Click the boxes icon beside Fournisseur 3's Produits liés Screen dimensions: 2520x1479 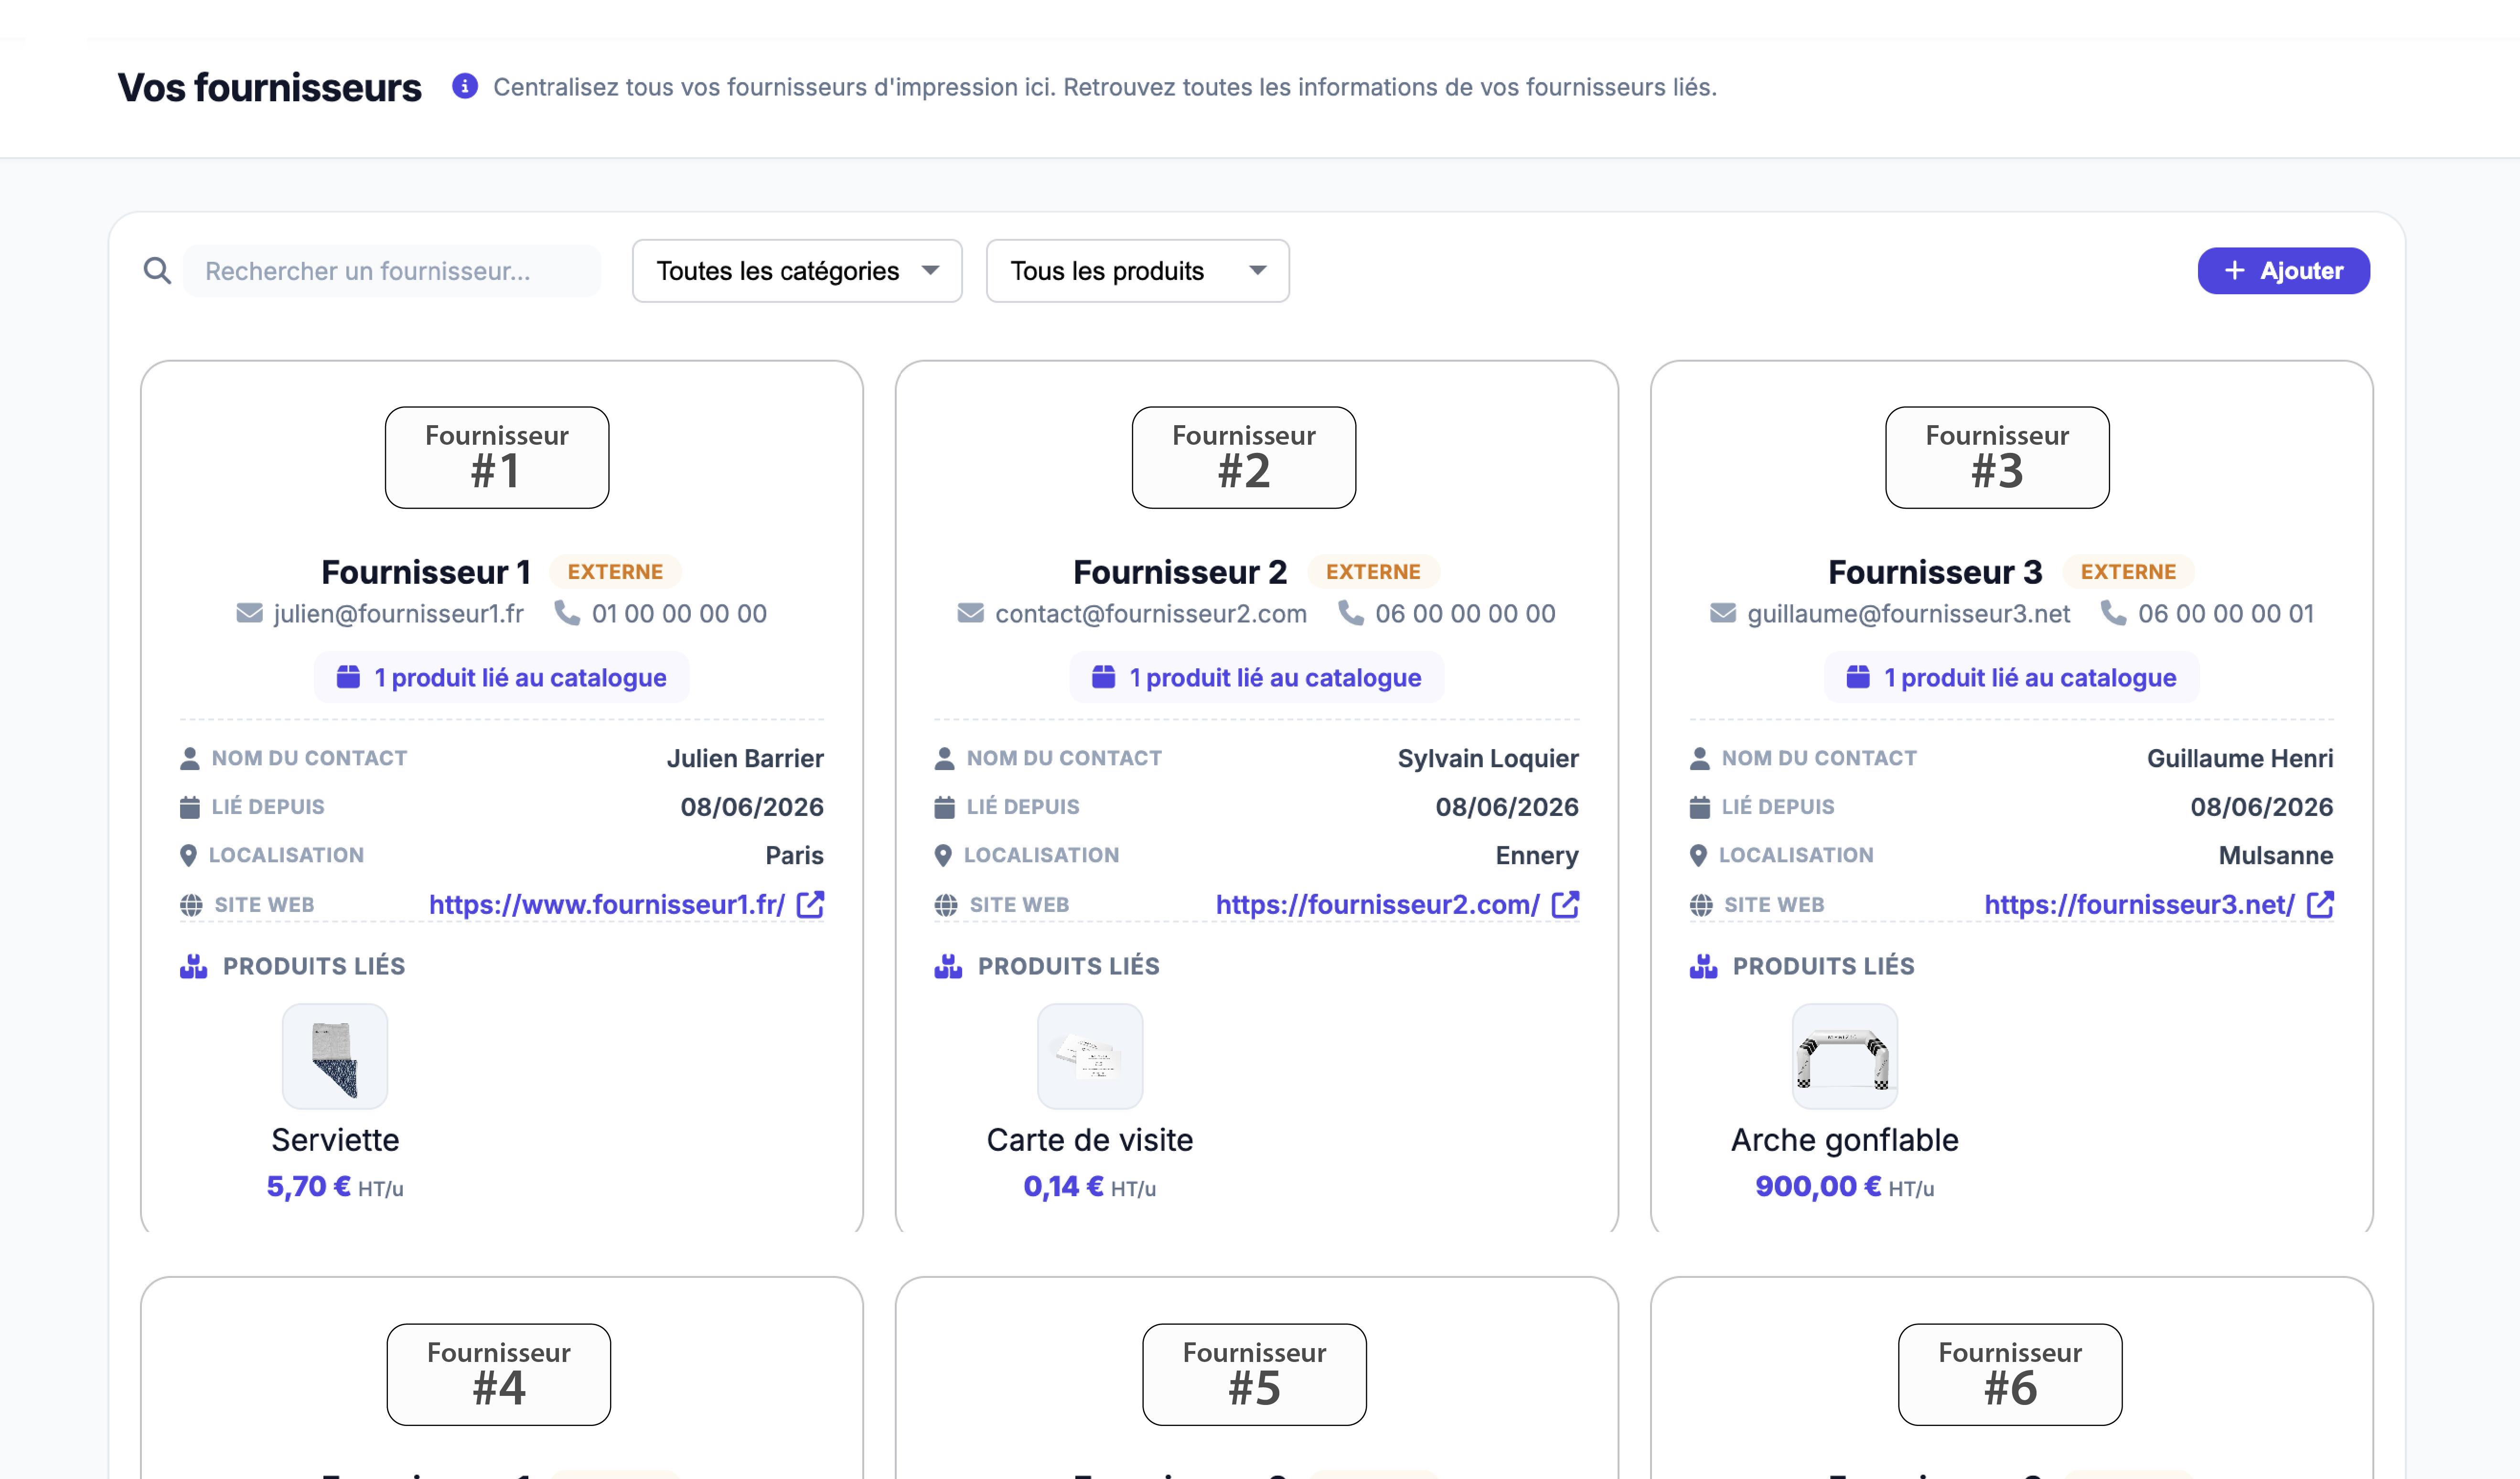(x=1703, y=966)
